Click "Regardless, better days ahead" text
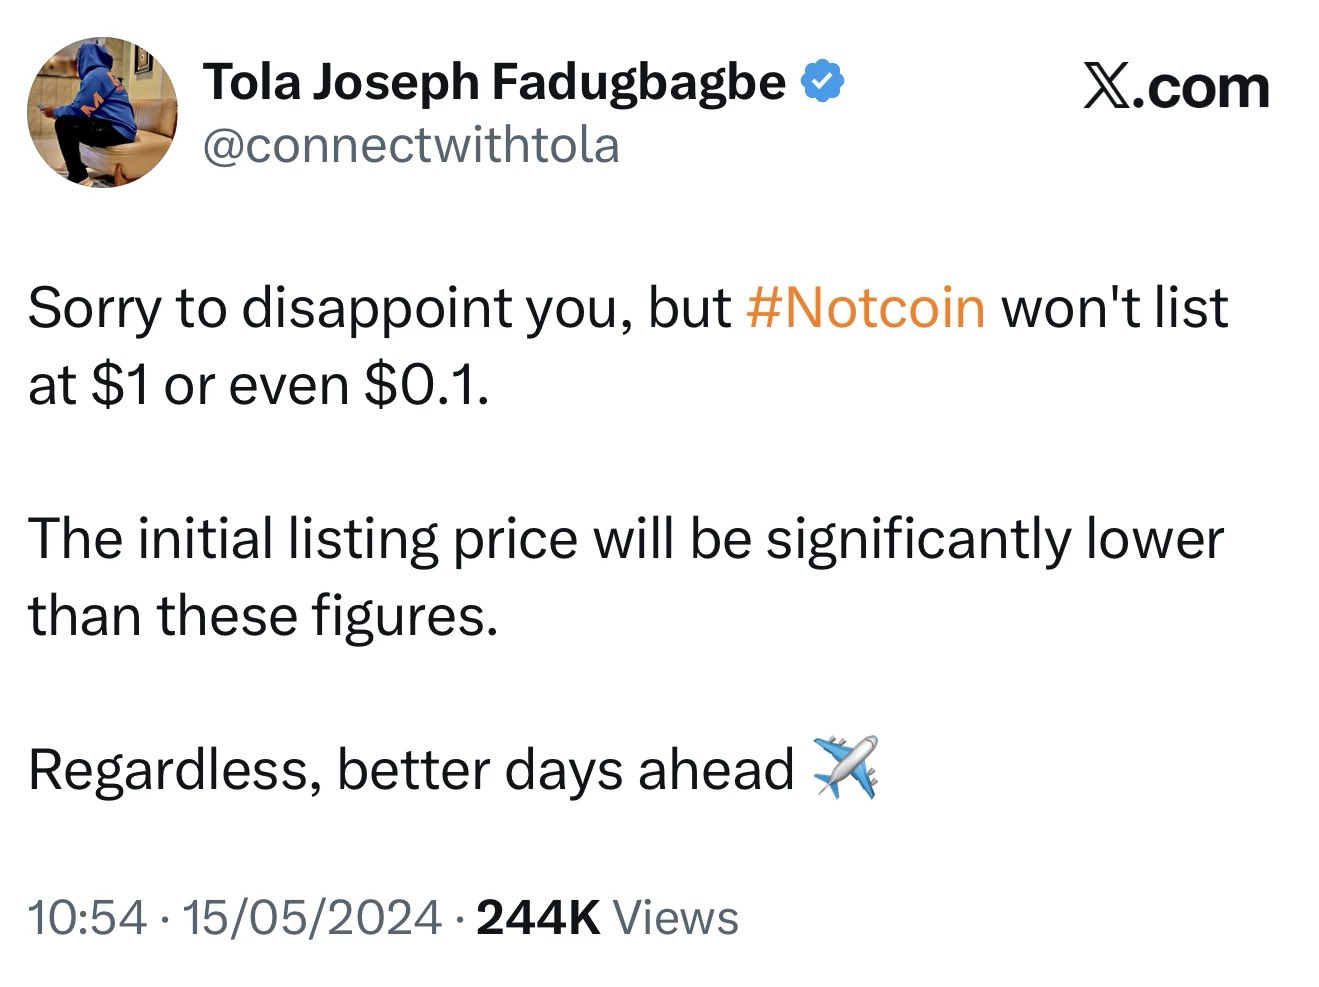Screen dimensions: 1319x987 click(410, 769)
